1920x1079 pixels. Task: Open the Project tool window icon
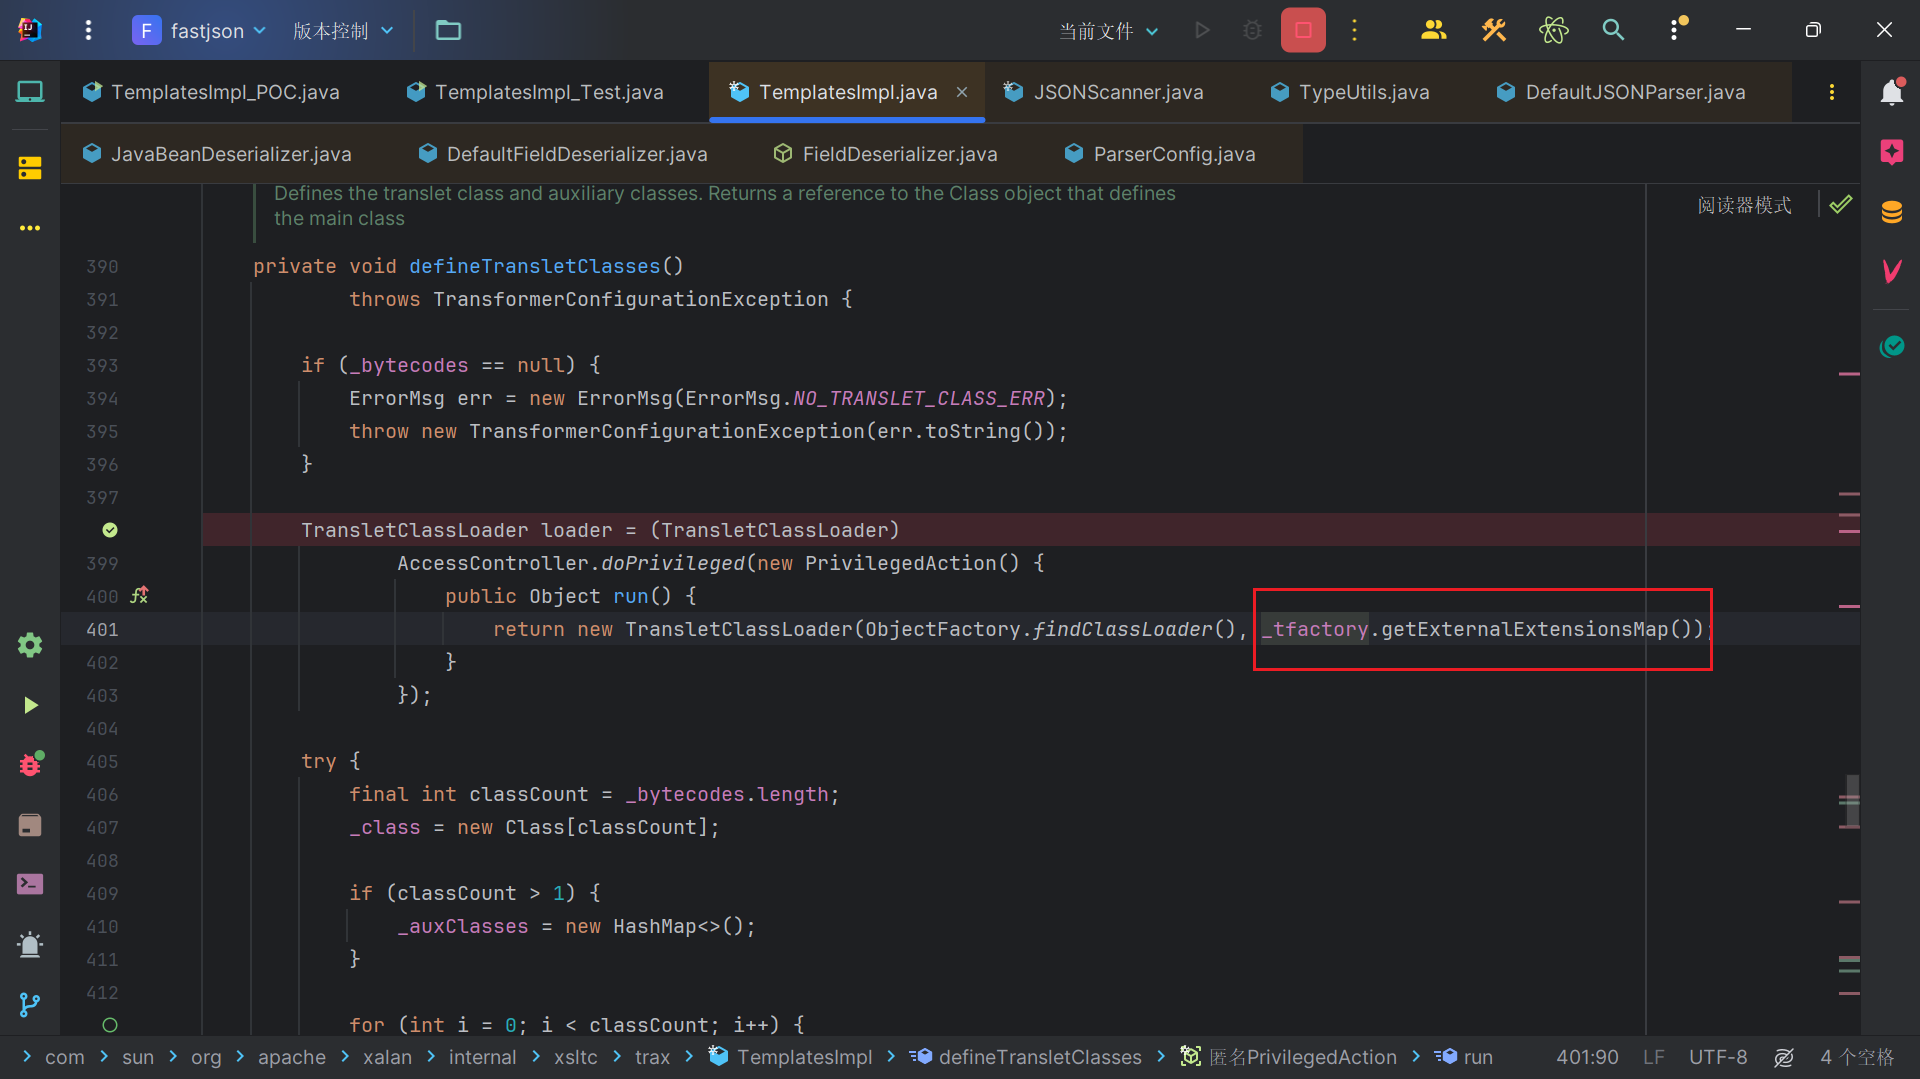(30, 92)
